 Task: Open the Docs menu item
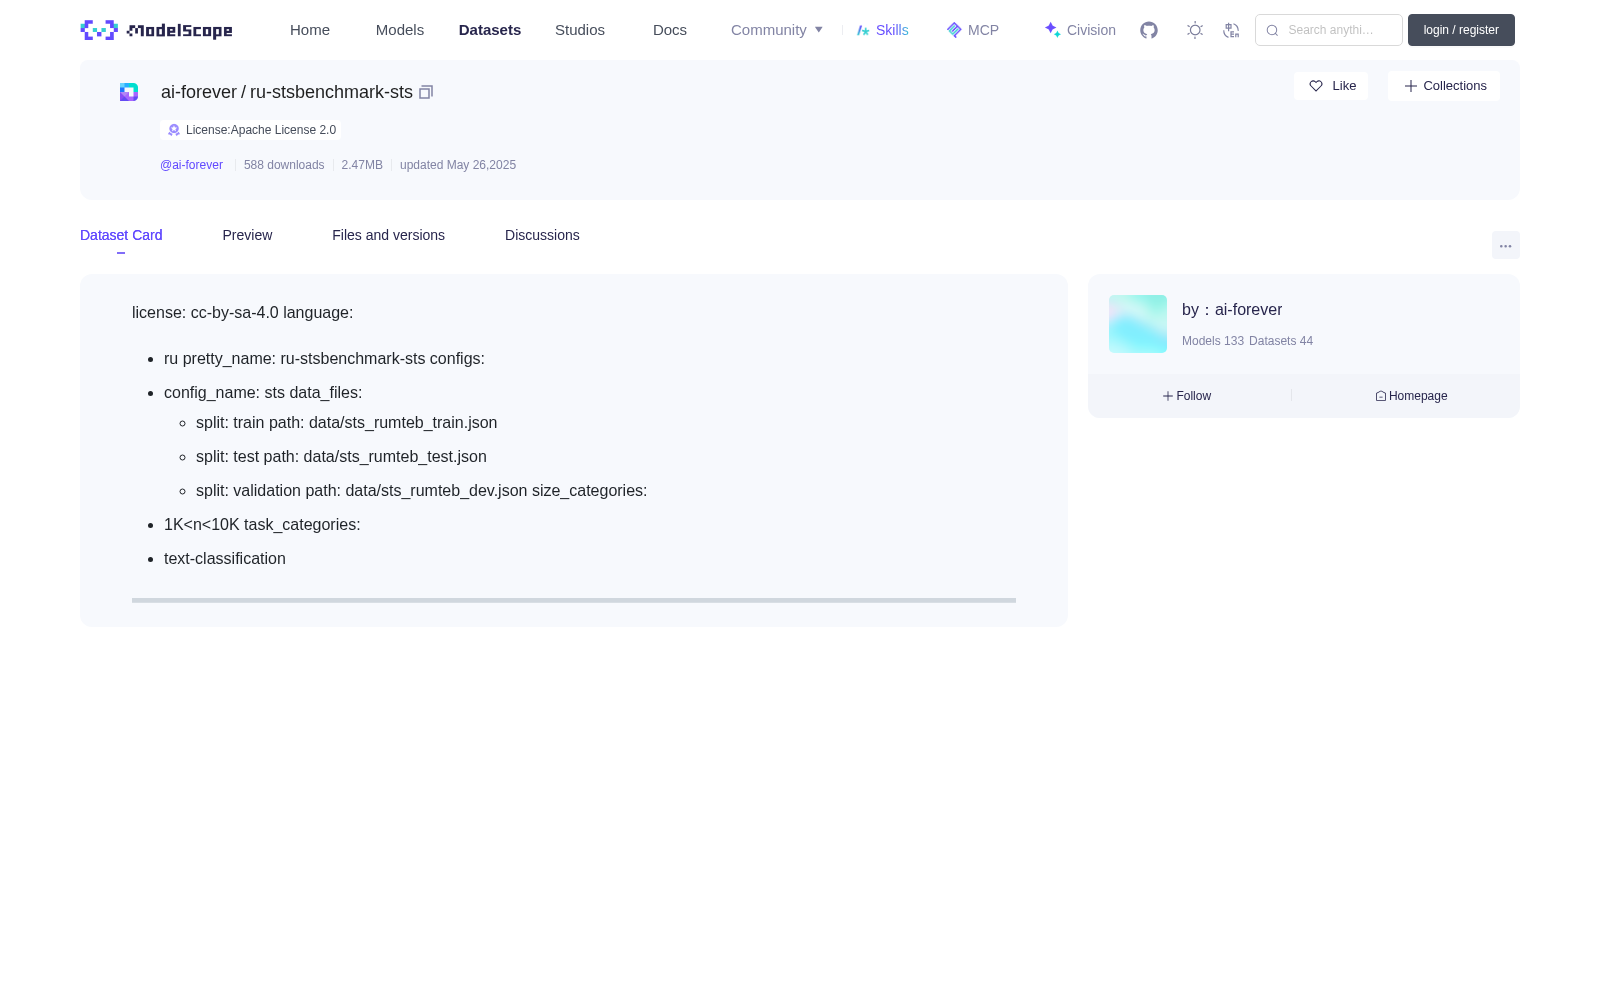pos(670,30)
